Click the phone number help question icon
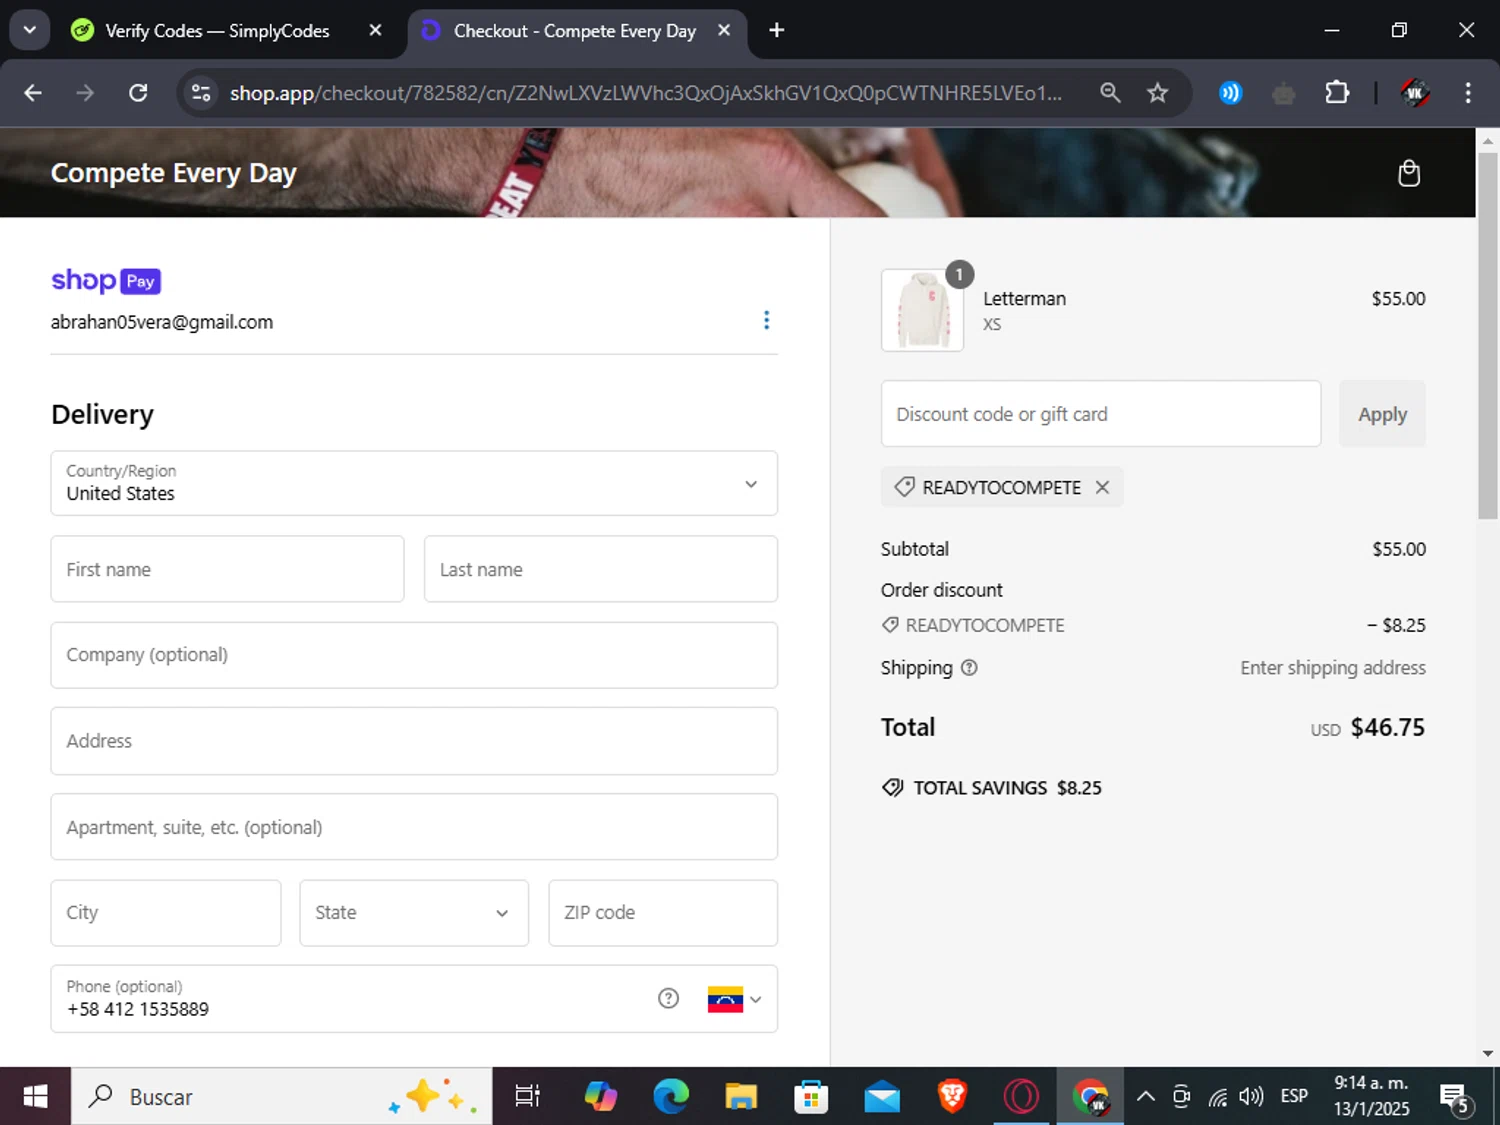 (x=668, y=998)
